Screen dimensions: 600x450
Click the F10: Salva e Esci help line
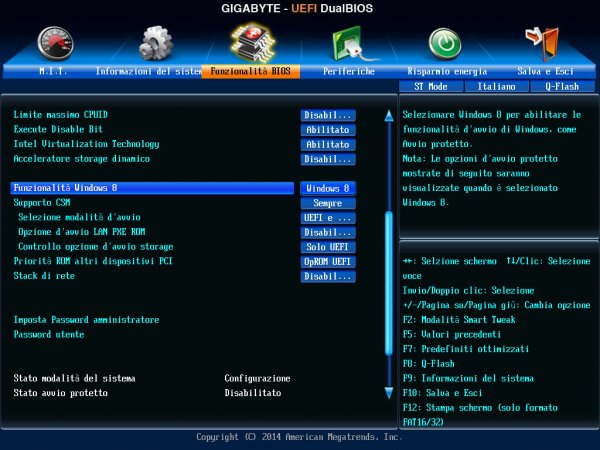click(442, 393)
